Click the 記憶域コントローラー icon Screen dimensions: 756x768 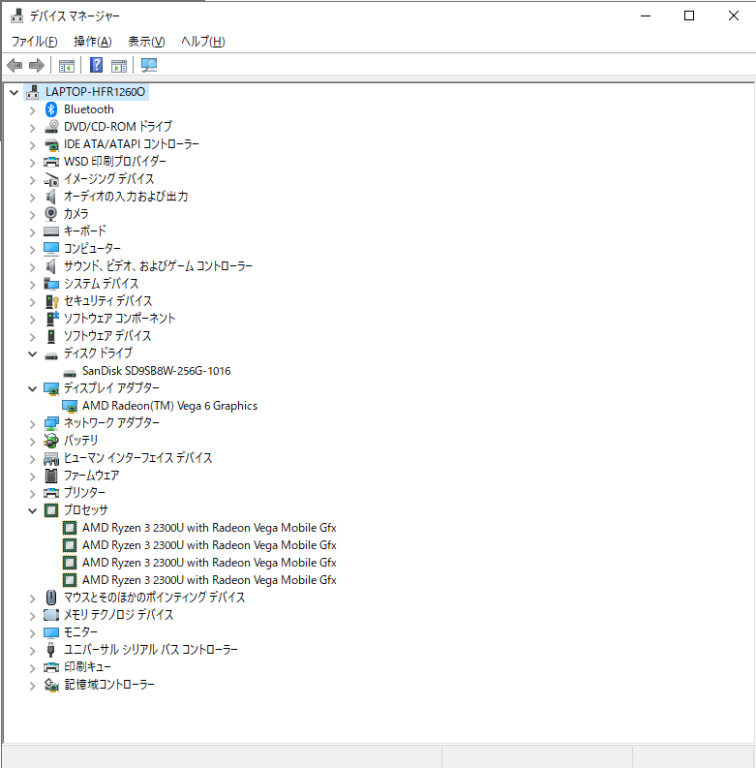pos(51,685)
